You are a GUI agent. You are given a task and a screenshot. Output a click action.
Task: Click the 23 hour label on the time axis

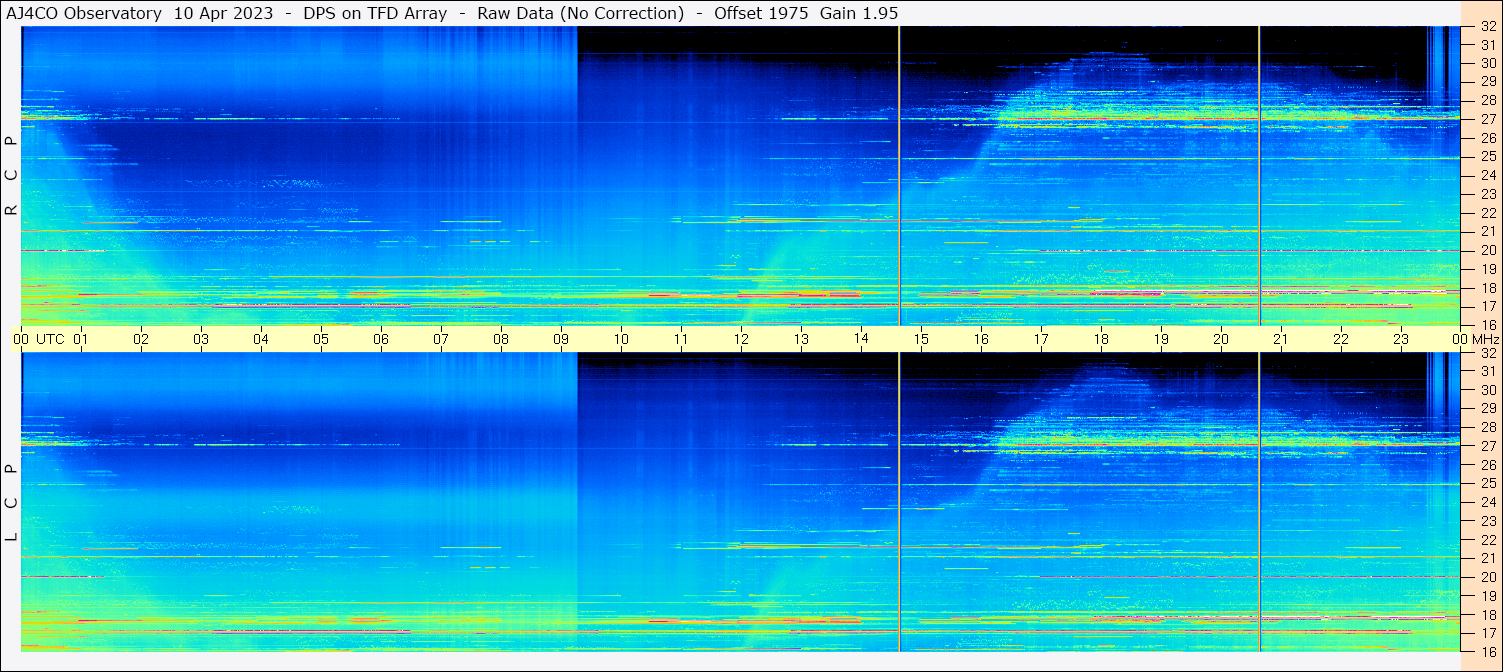(x=1401, y=339)
